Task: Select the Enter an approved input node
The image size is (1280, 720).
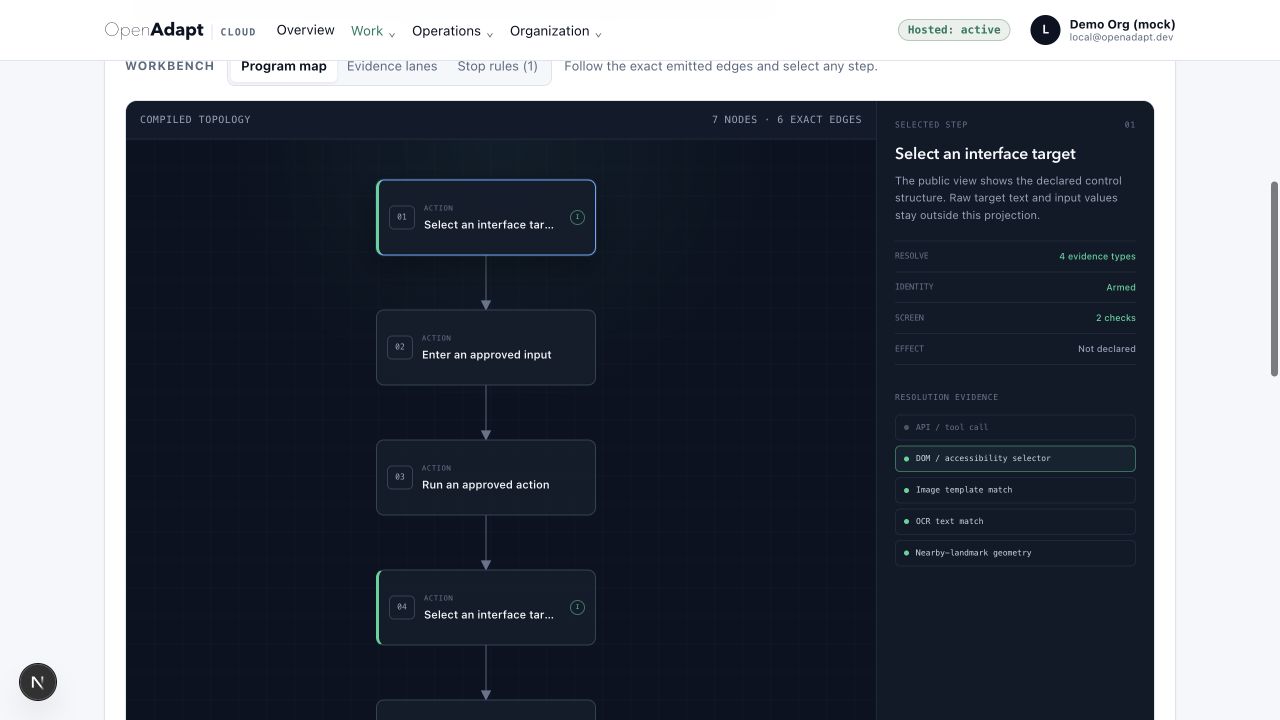Action: point(486,347)
